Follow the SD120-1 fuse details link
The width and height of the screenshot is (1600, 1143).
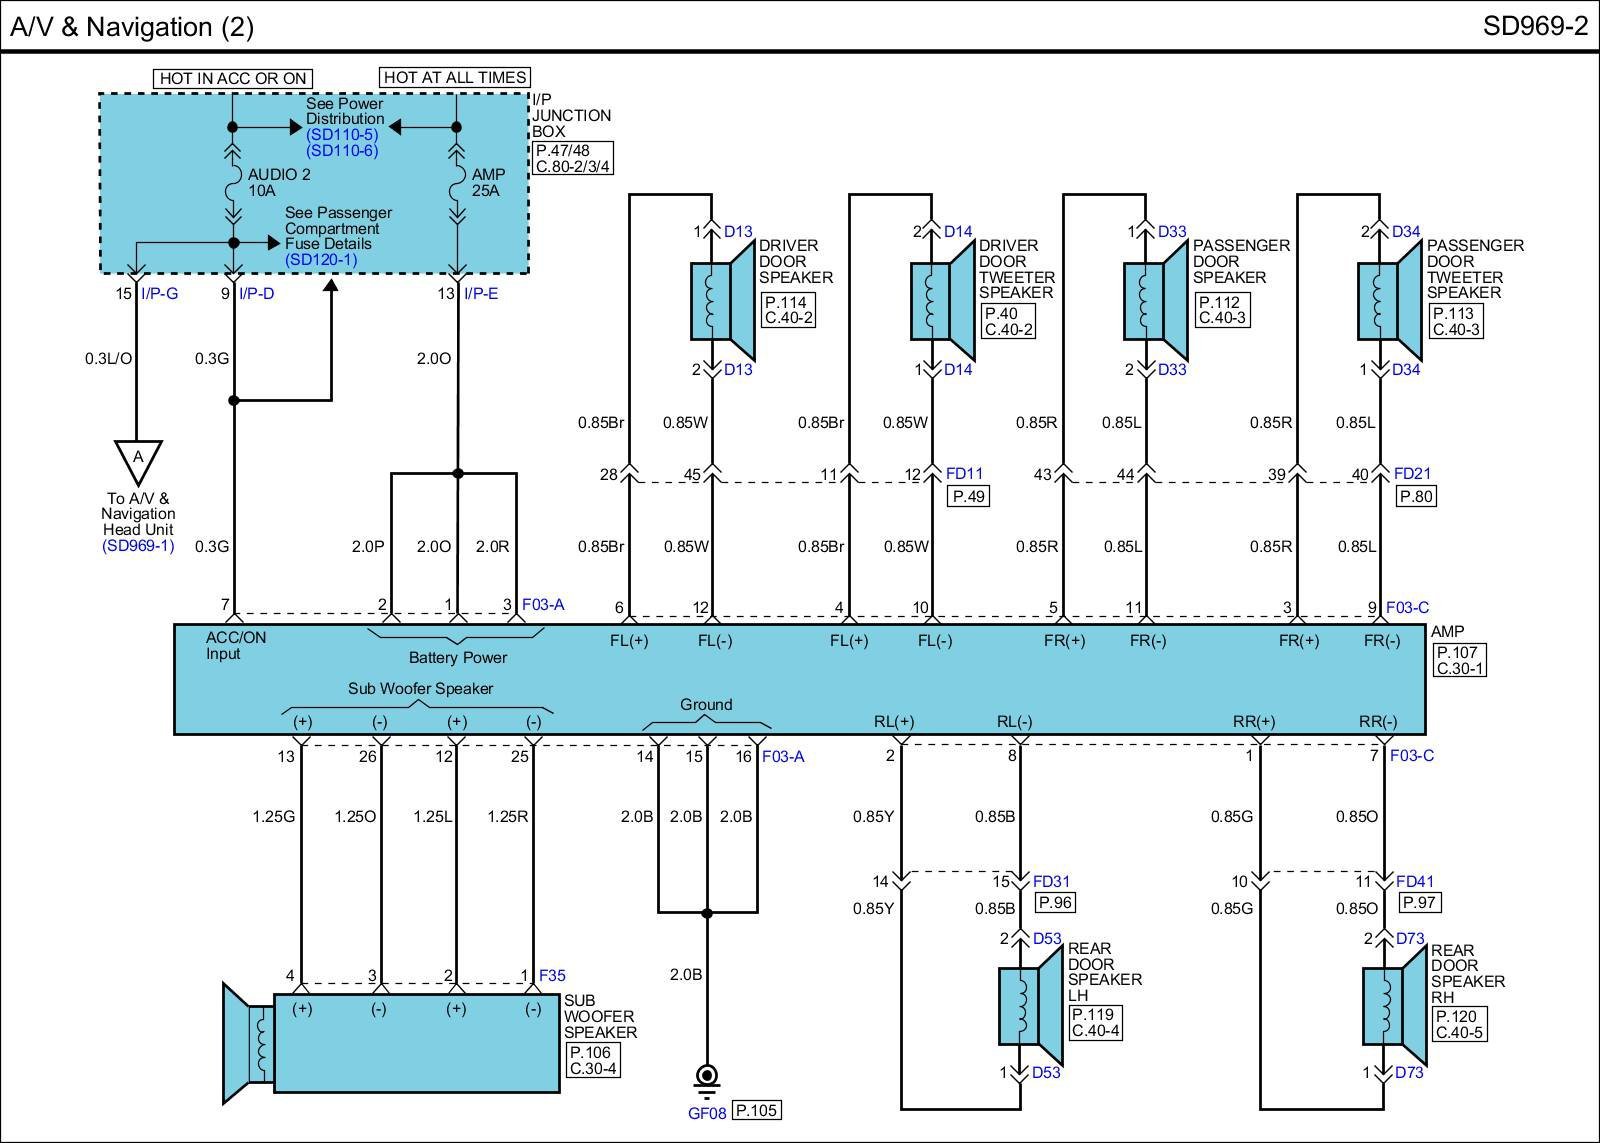321,259
